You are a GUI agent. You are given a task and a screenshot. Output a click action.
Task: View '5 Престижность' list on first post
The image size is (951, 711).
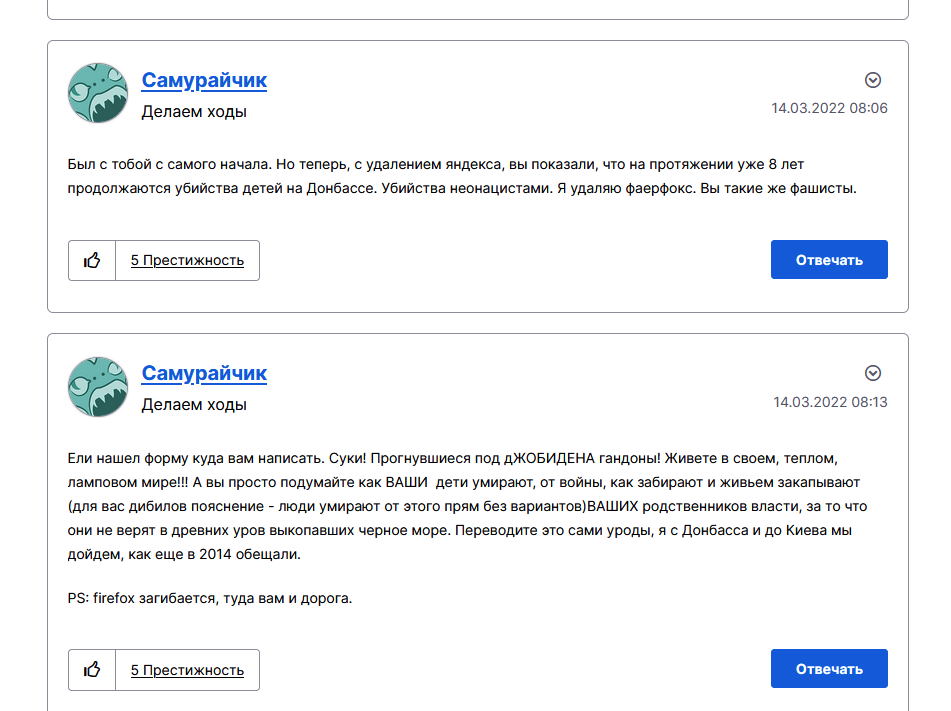(187, 260)
